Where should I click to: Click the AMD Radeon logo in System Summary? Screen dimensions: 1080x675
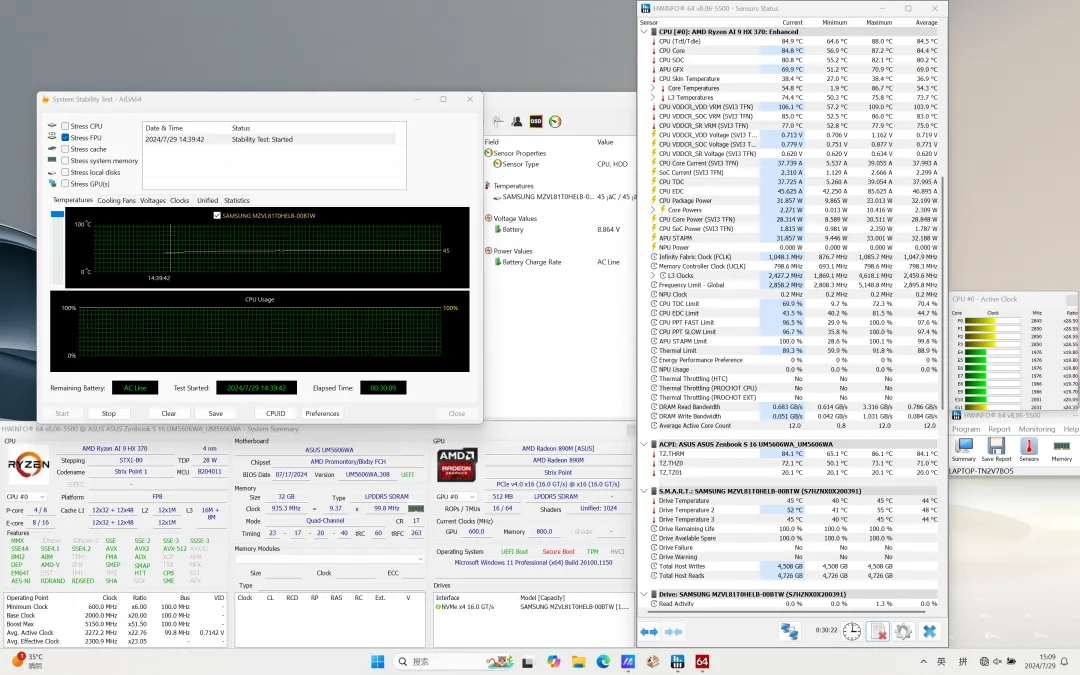(457, 465)
